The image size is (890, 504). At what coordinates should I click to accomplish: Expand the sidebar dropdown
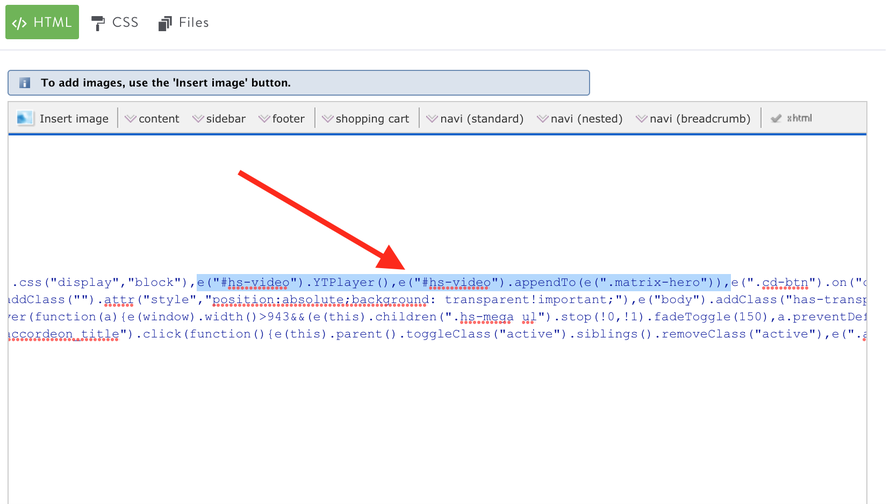219,119
